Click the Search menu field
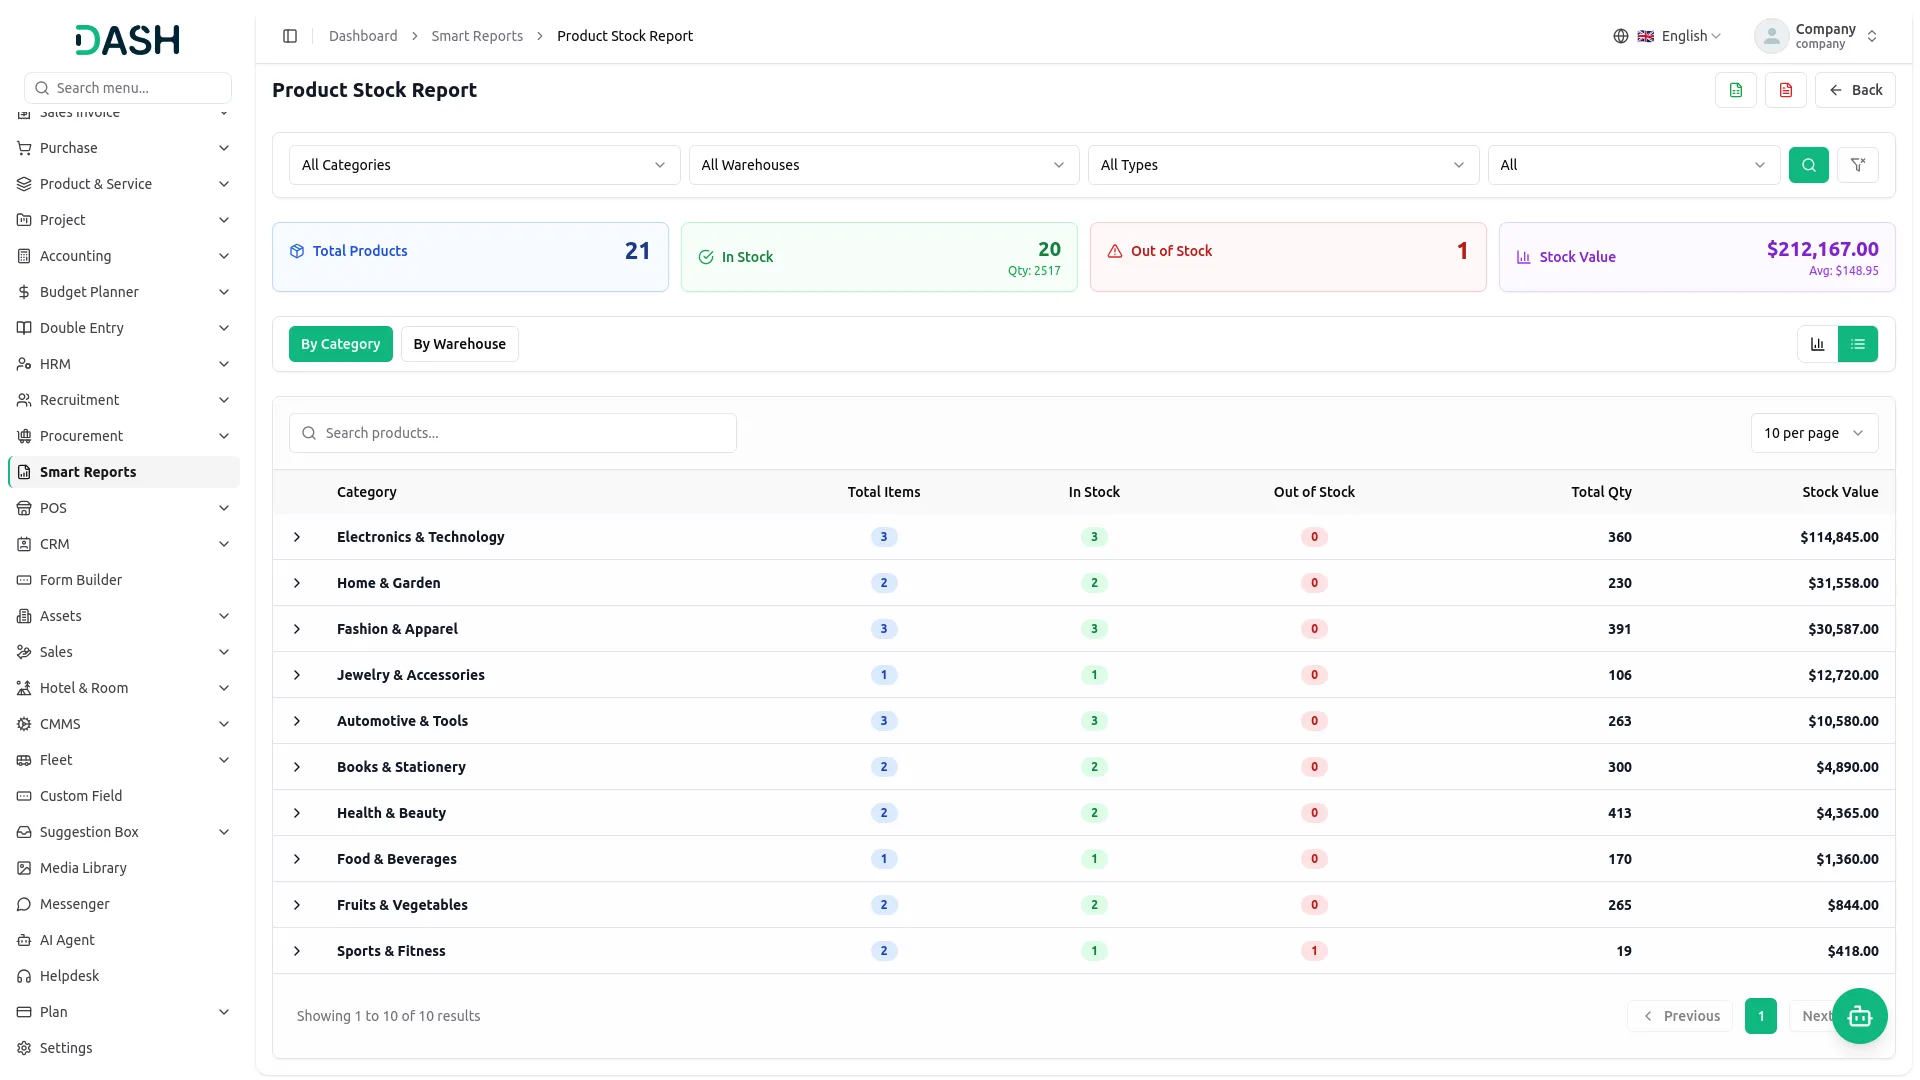1920x1080 pixels. coord(128,88)
